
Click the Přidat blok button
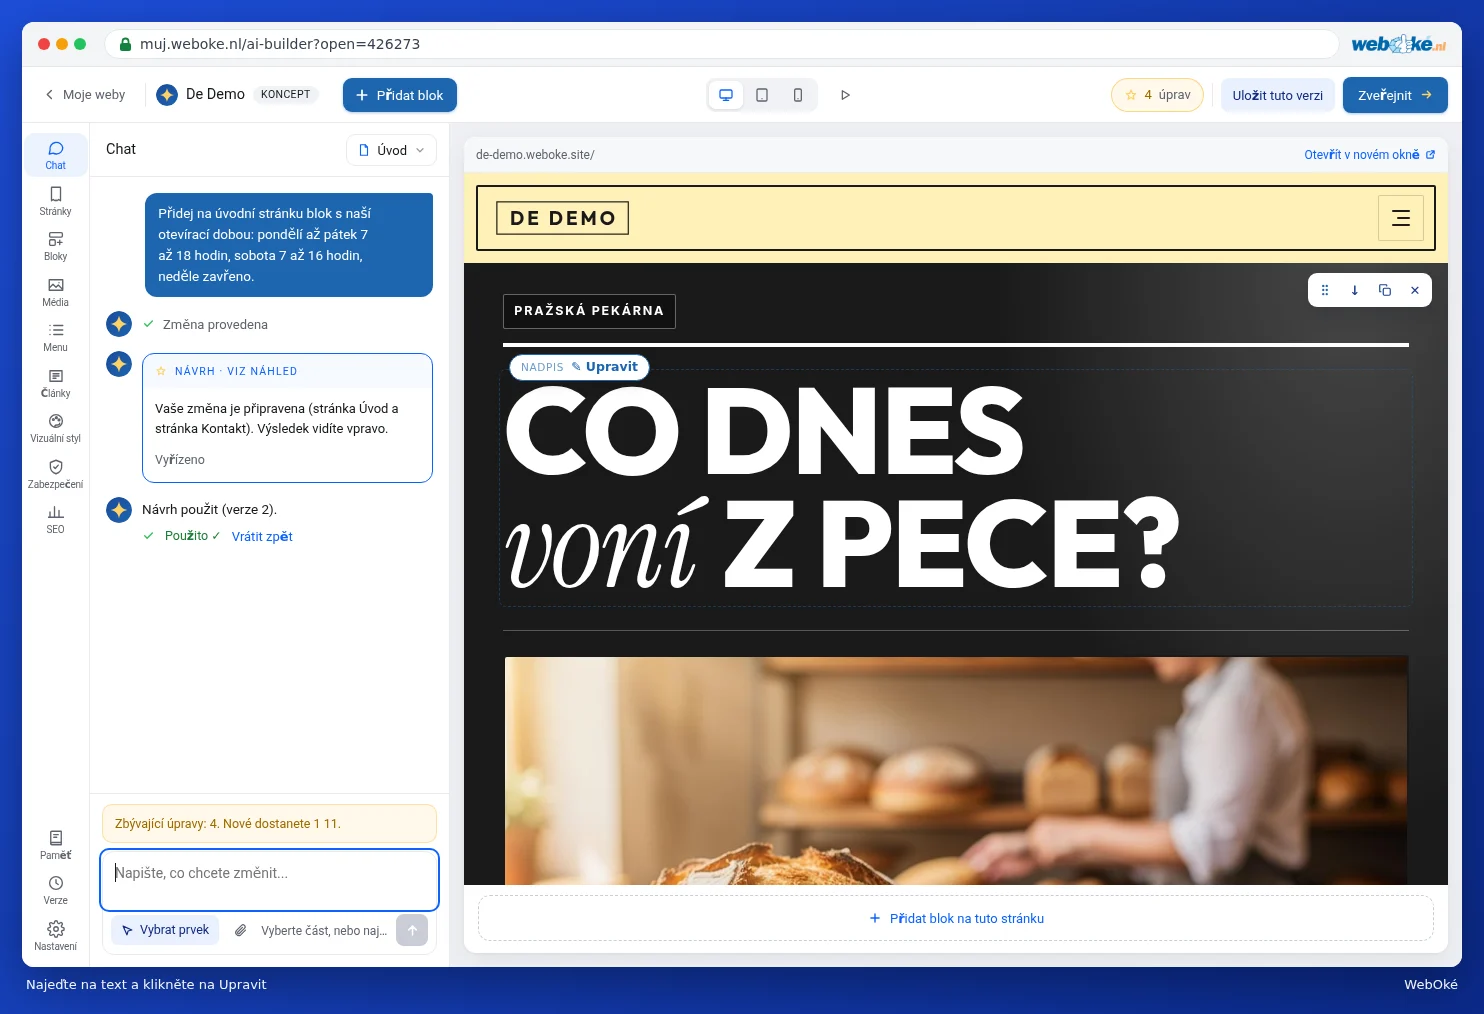pyautogui.click(x=400, y=95)
